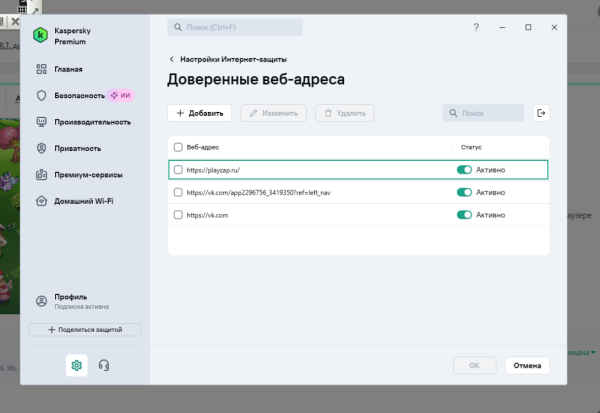600x413 pixels.
Task: Open the Премиум-сервисы section
Action: pos(88,175)
